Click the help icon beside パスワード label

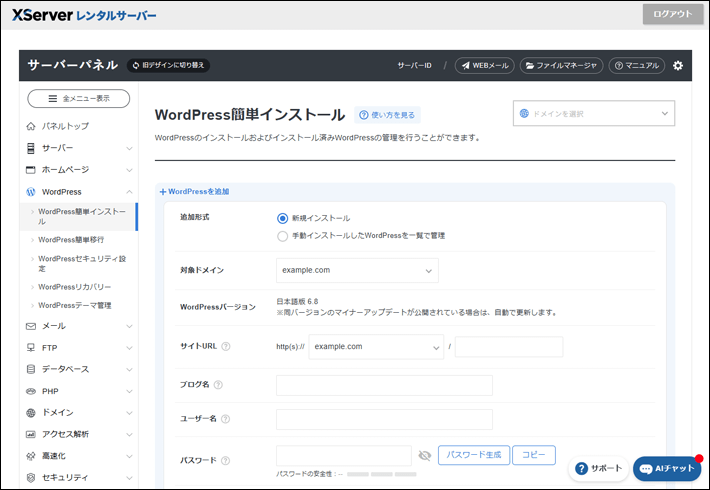click(225, 461)
